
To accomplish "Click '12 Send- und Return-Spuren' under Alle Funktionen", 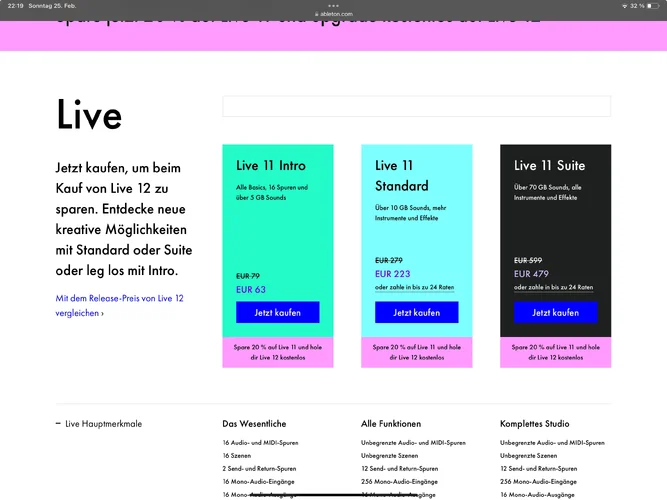I will click(399, 469).
